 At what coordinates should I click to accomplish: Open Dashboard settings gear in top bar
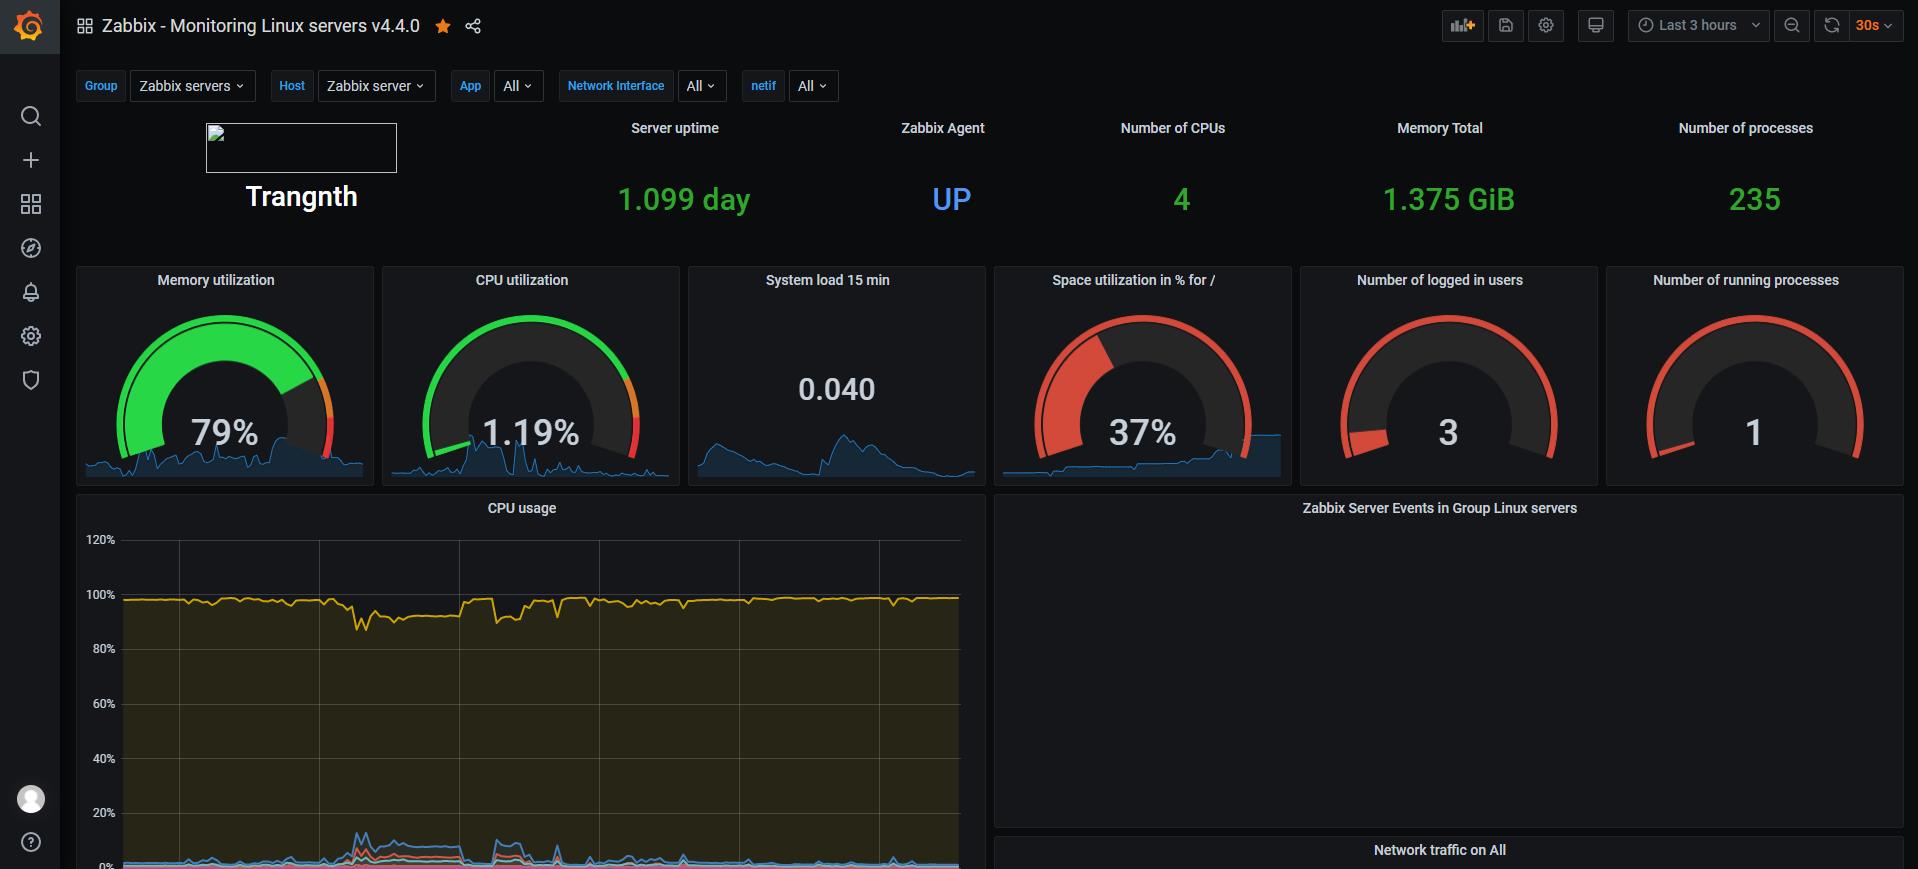click(x=1546, y=26)
